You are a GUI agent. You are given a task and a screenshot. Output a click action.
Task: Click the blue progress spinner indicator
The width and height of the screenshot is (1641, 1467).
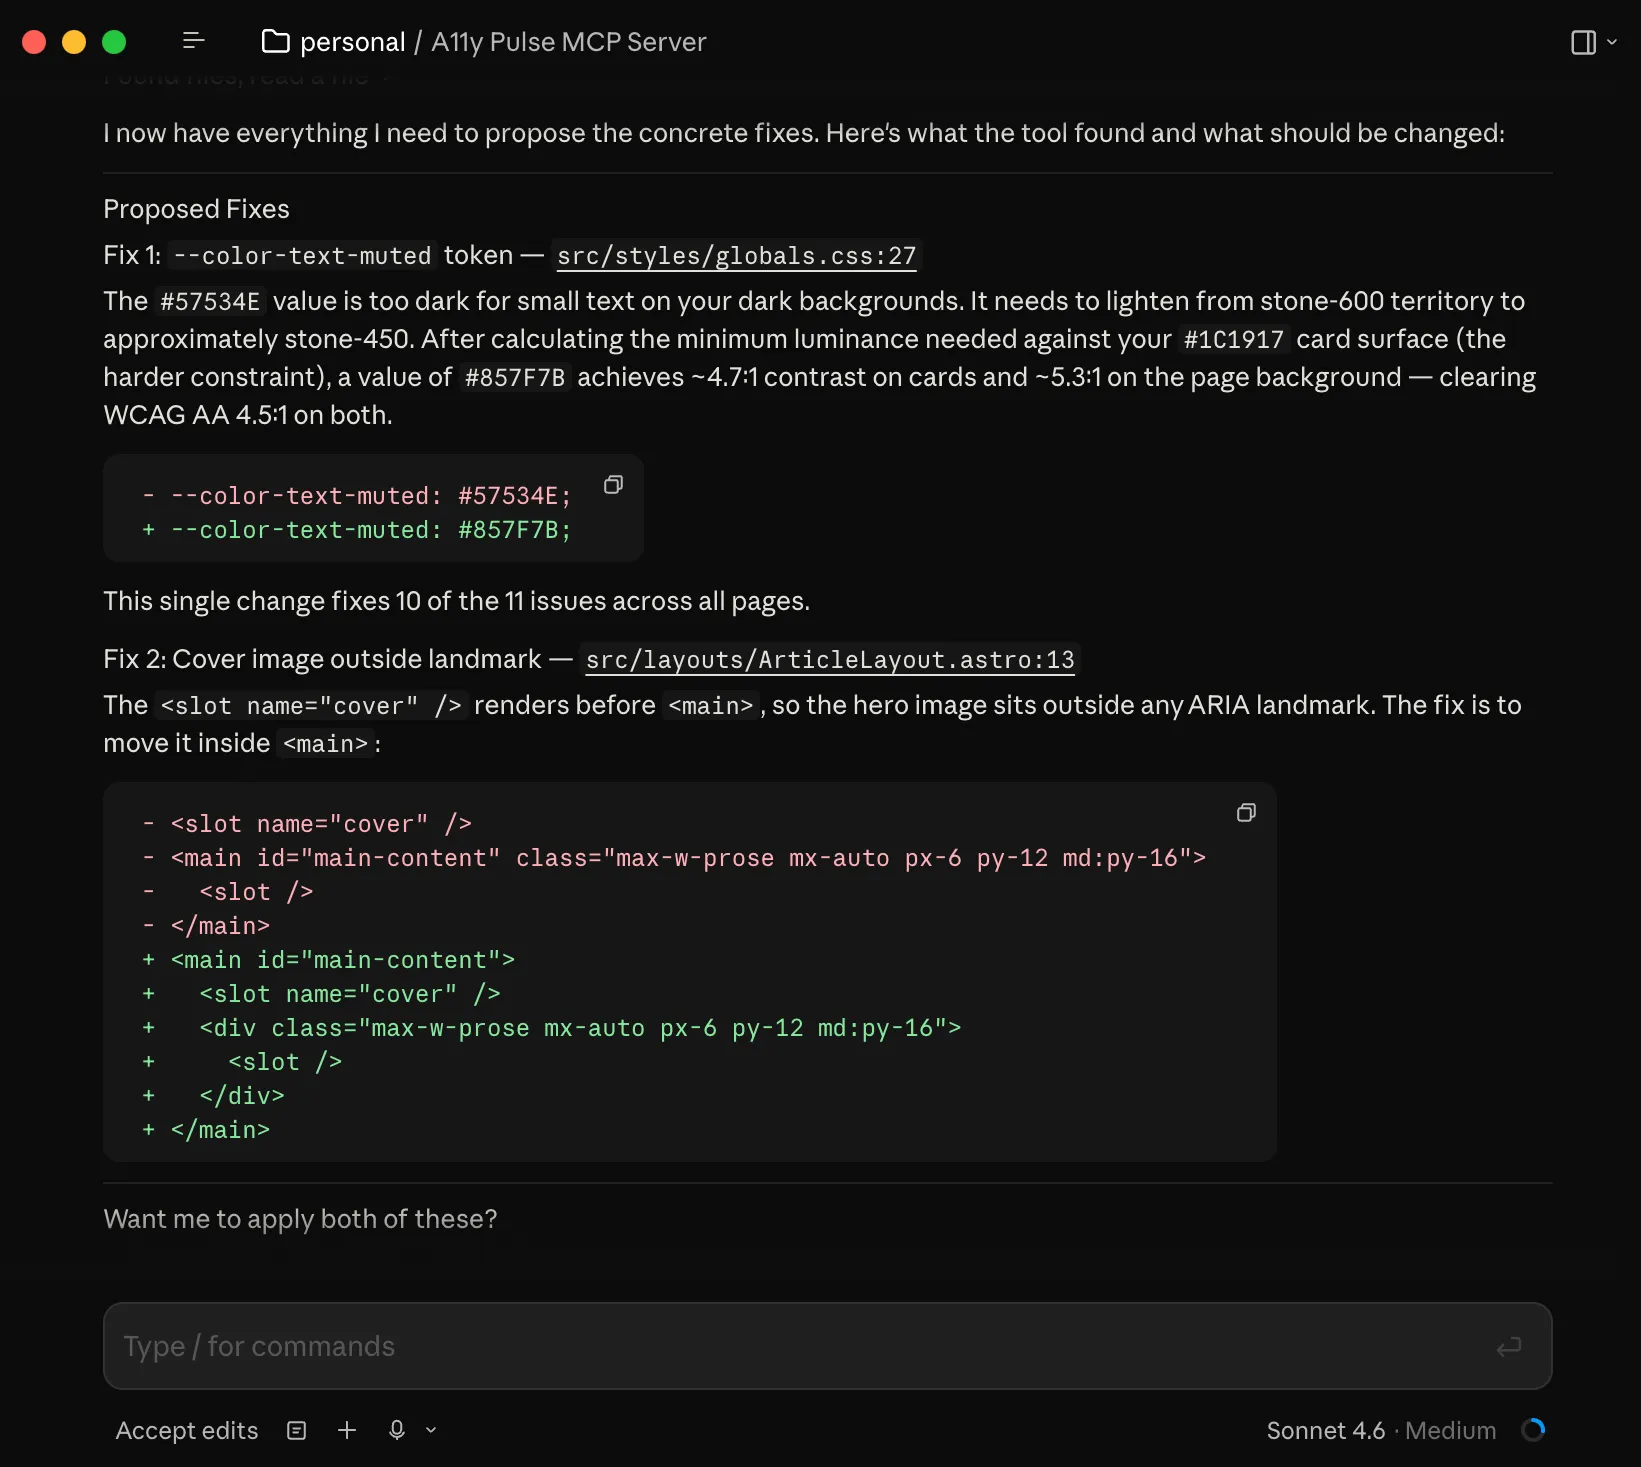(x=1533, y=1430)
